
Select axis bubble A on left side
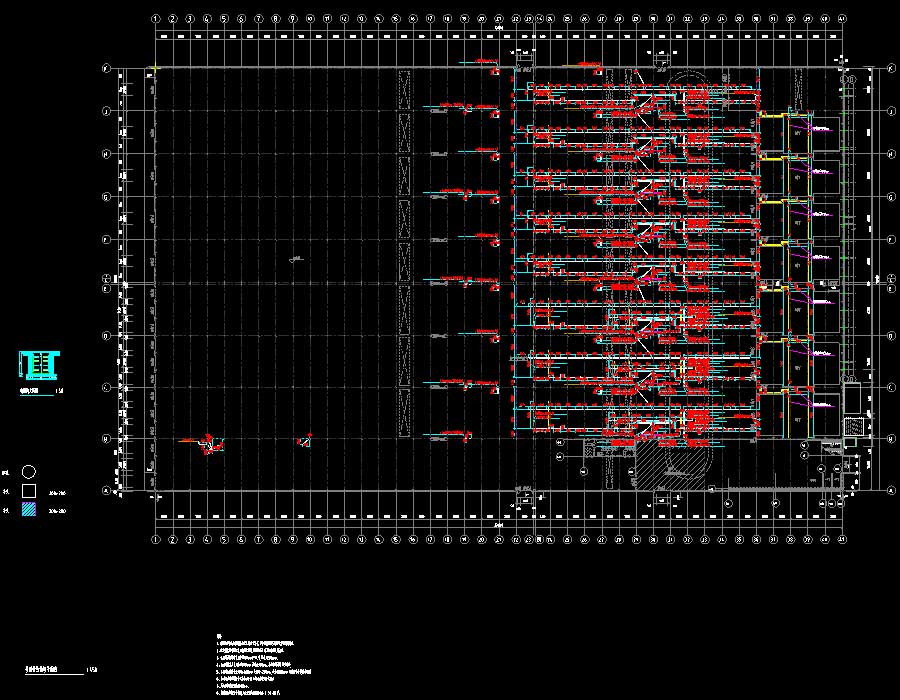pyautogui.click(x=106, y=491)
